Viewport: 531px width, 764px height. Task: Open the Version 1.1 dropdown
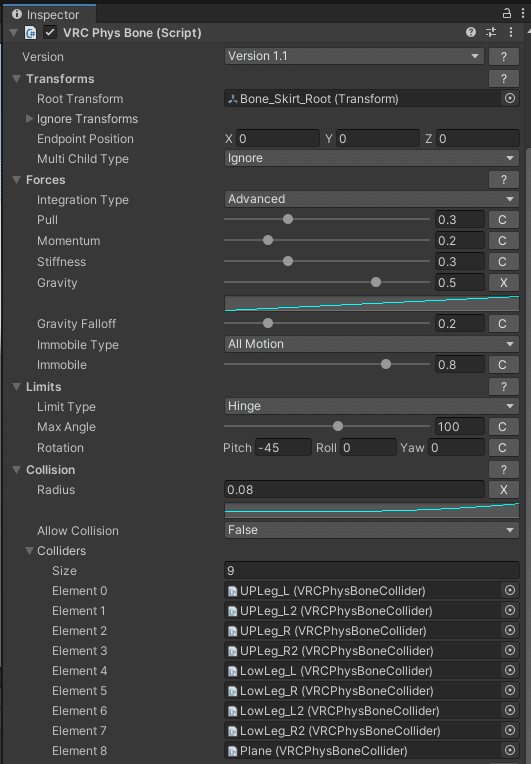(354, 56)
